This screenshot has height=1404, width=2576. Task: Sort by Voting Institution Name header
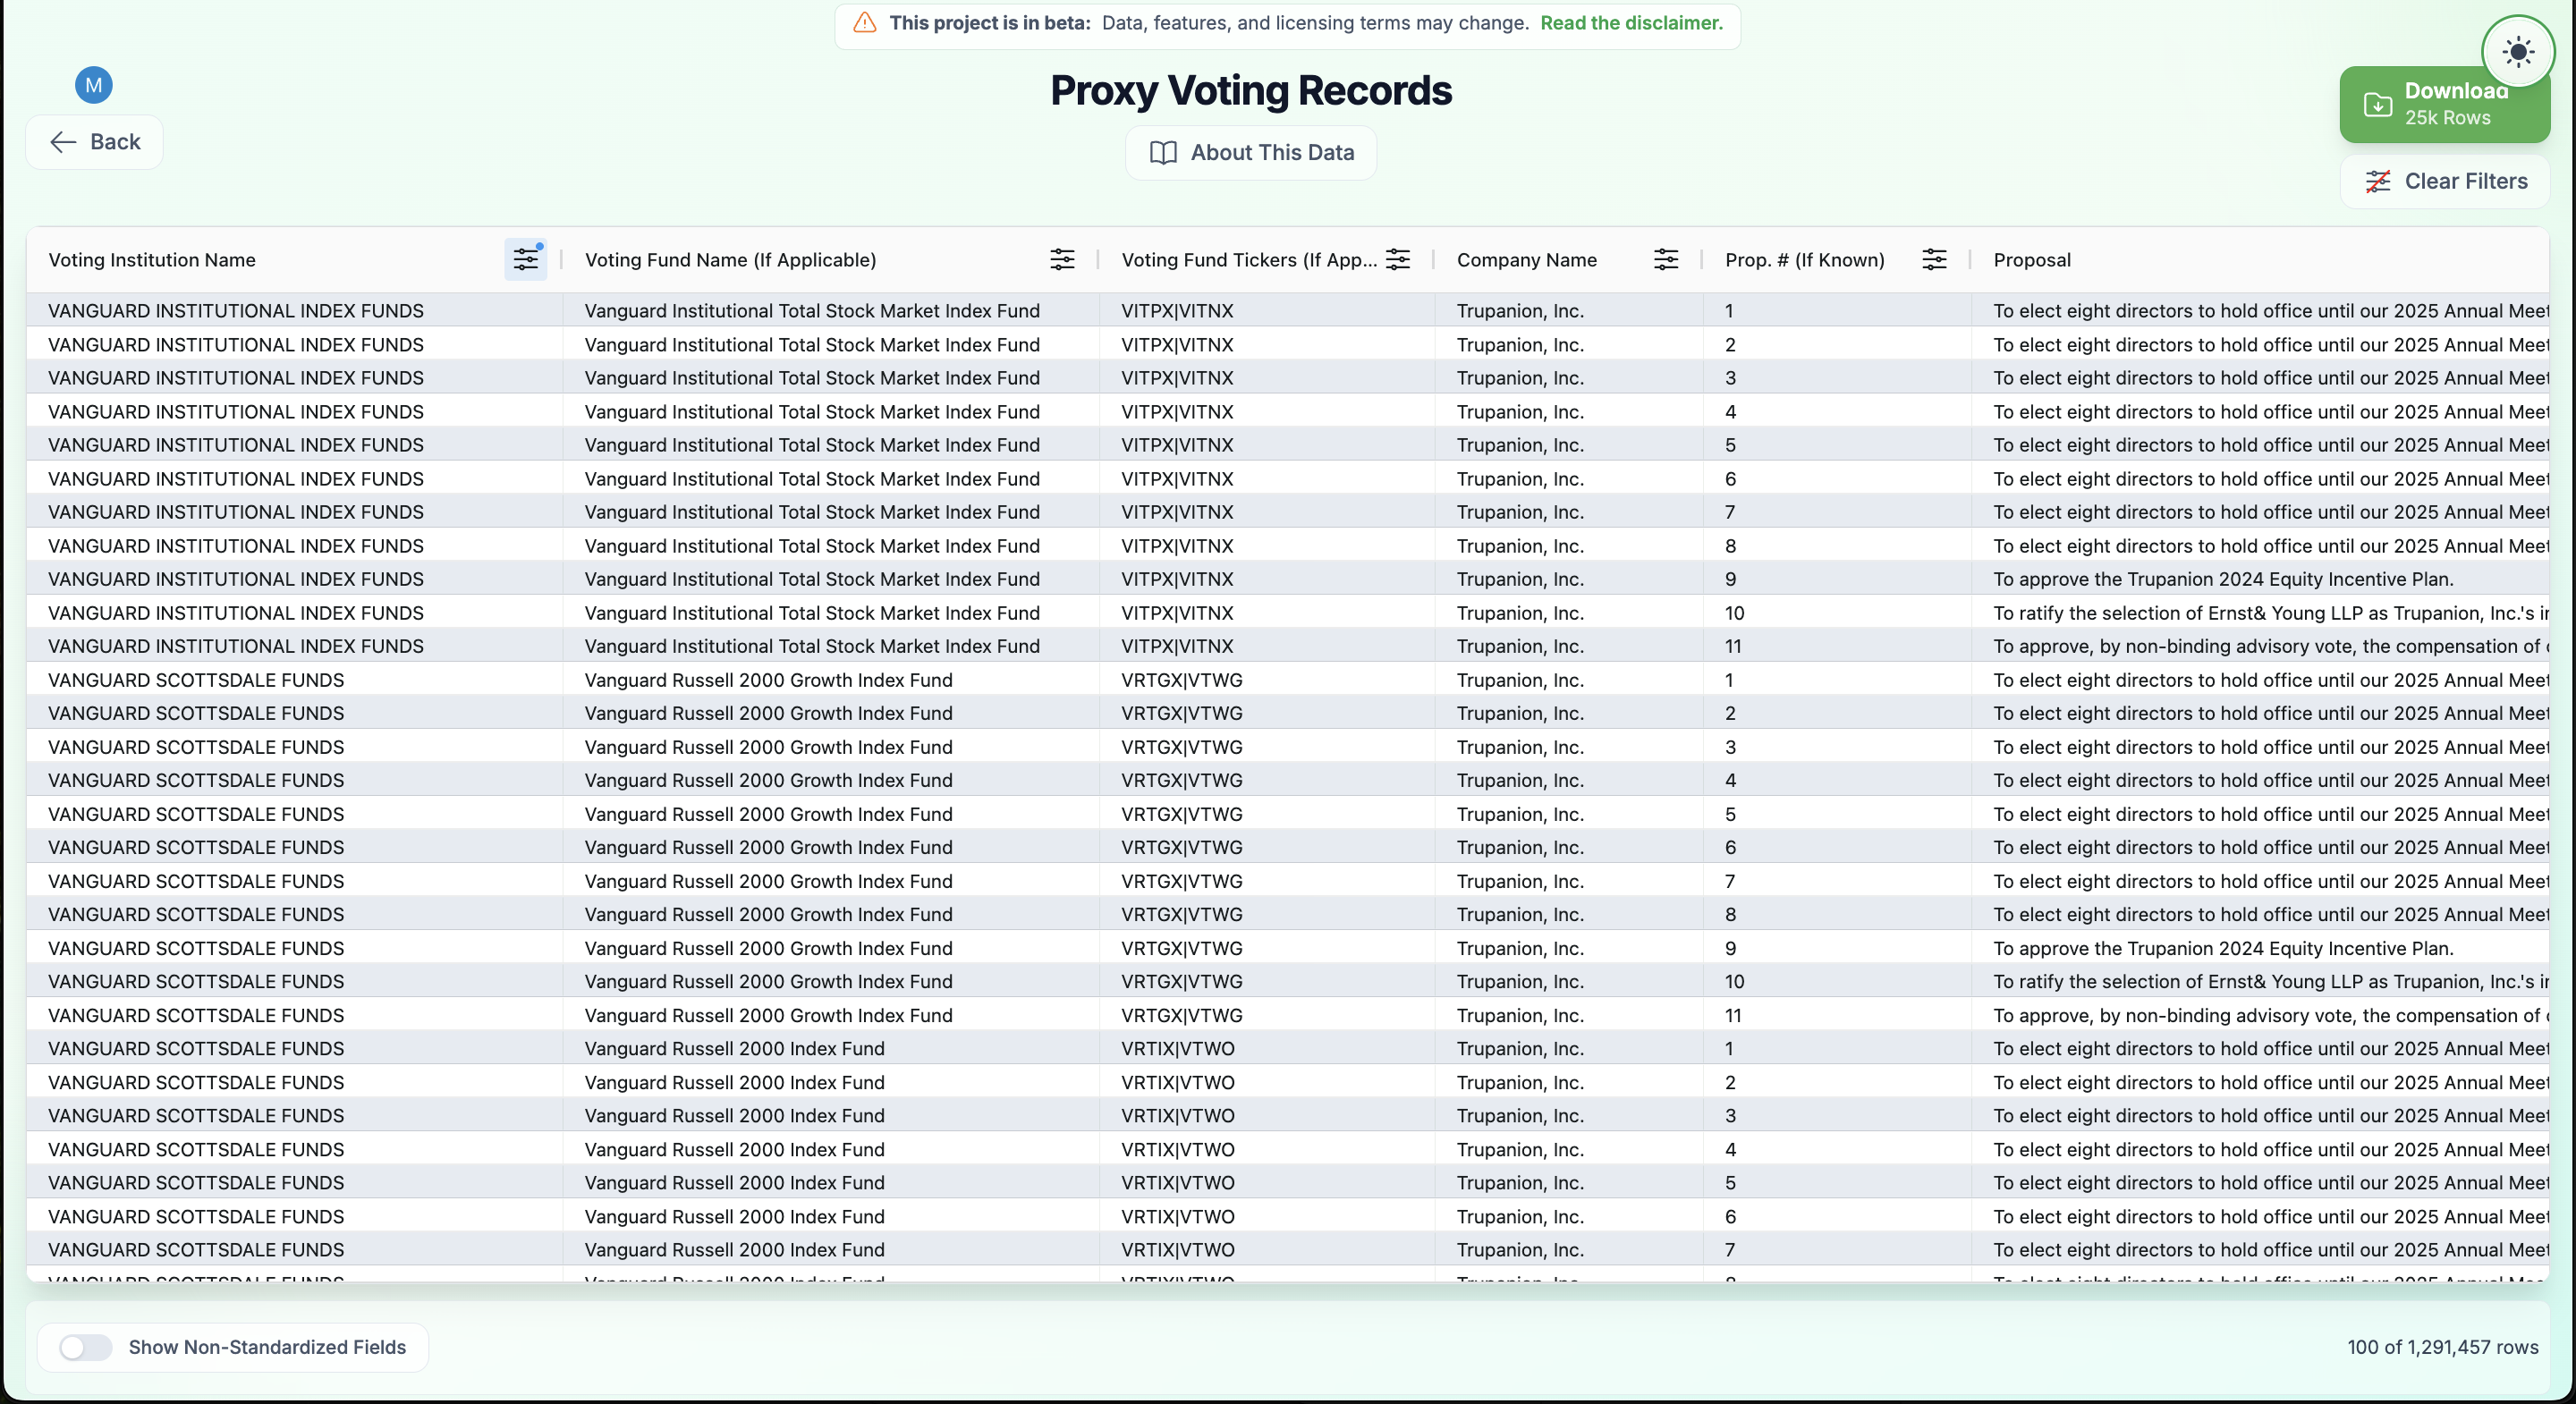click(152, 260)
